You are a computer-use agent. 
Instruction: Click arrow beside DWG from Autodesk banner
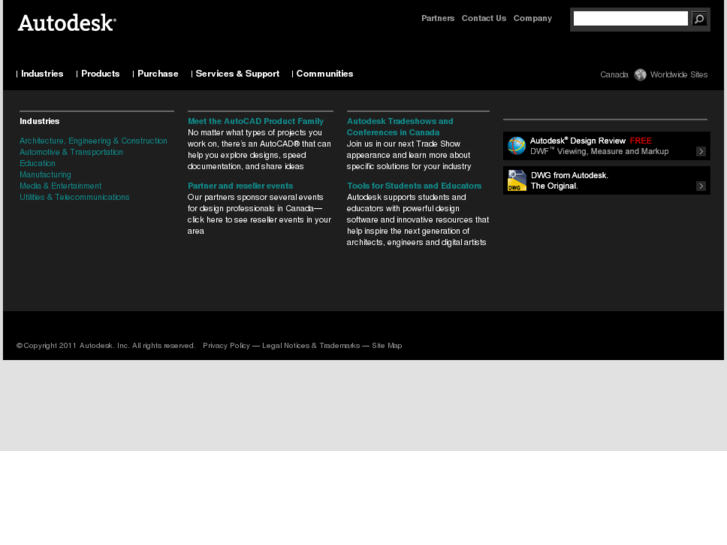point(701,186)
